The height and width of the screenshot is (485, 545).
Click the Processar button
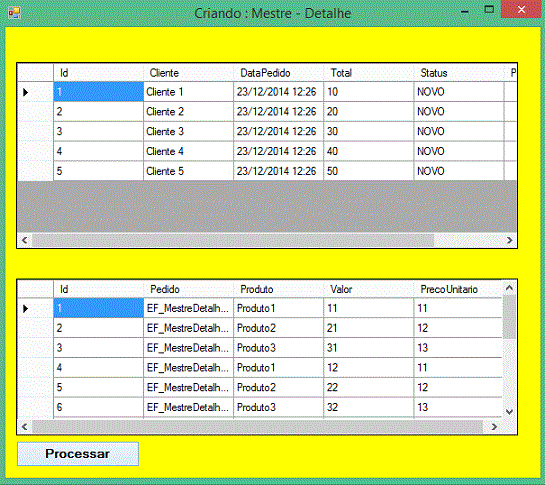78,454
